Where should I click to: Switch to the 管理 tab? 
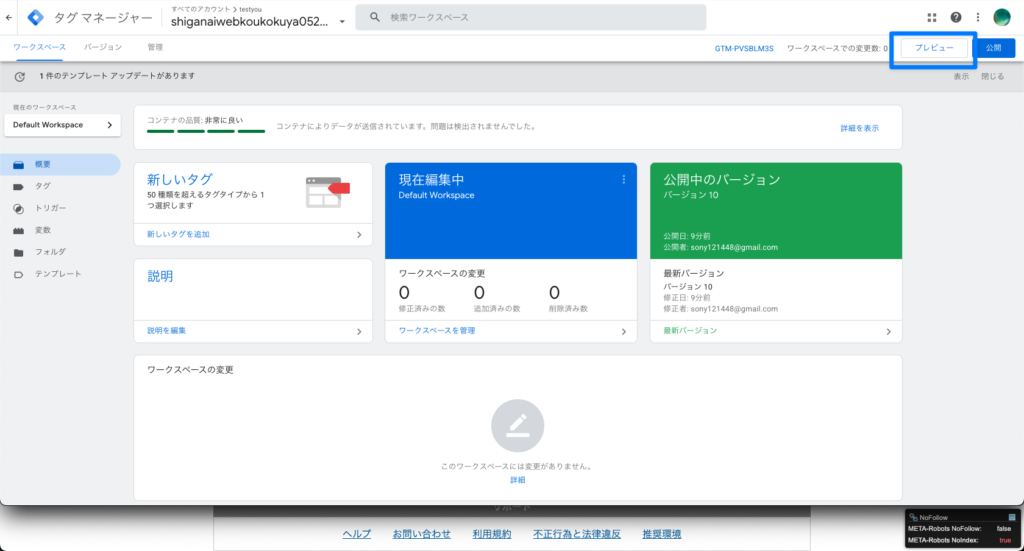point(155,47)
